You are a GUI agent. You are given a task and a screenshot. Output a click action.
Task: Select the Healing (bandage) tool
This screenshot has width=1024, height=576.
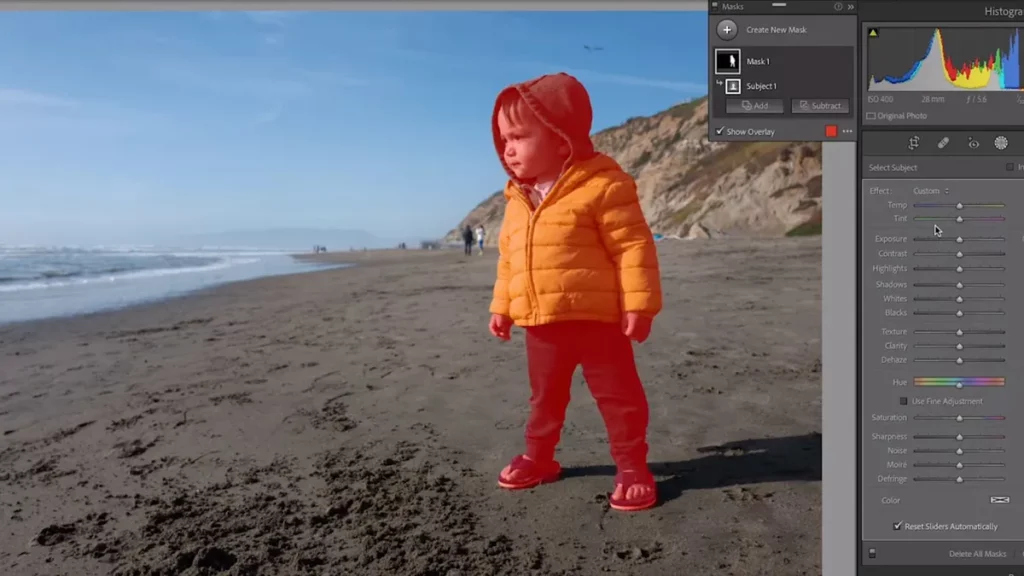pyautogui.click(x=943, y=143)
